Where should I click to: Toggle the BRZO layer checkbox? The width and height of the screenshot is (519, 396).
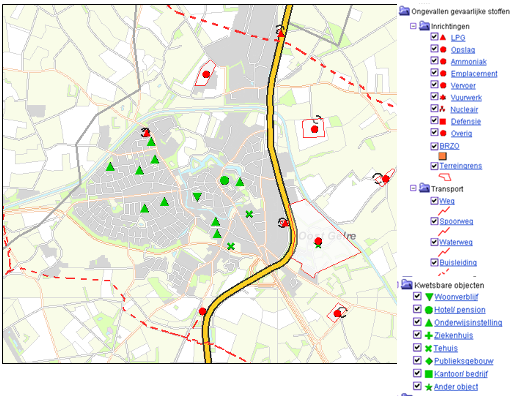tap(434, 146)
